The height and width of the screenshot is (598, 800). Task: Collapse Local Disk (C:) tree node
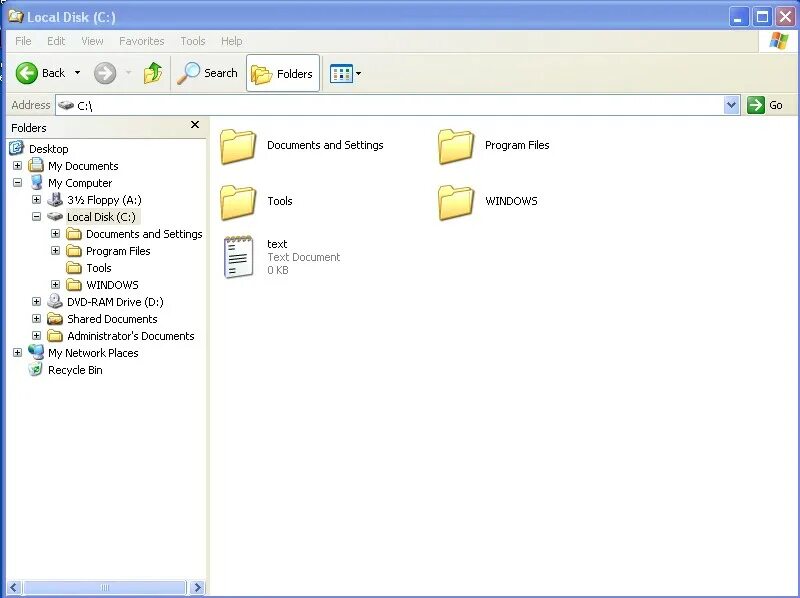coord(36,216)
